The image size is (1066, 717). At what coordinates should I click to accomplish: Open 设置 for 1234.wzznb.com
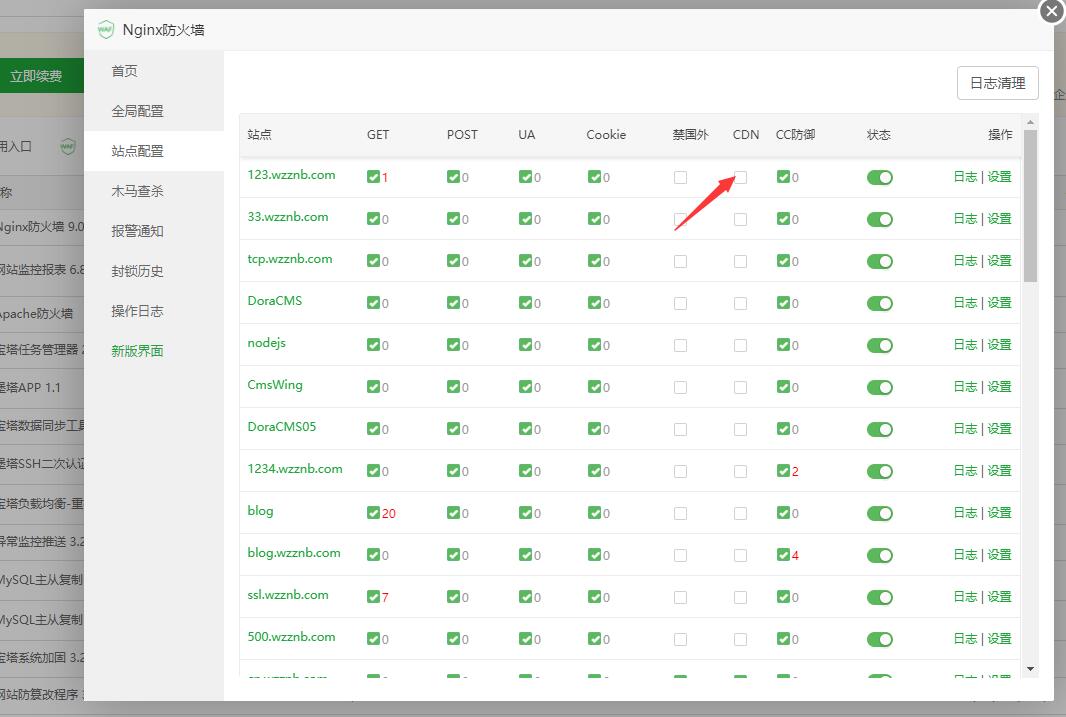[999, 471]
